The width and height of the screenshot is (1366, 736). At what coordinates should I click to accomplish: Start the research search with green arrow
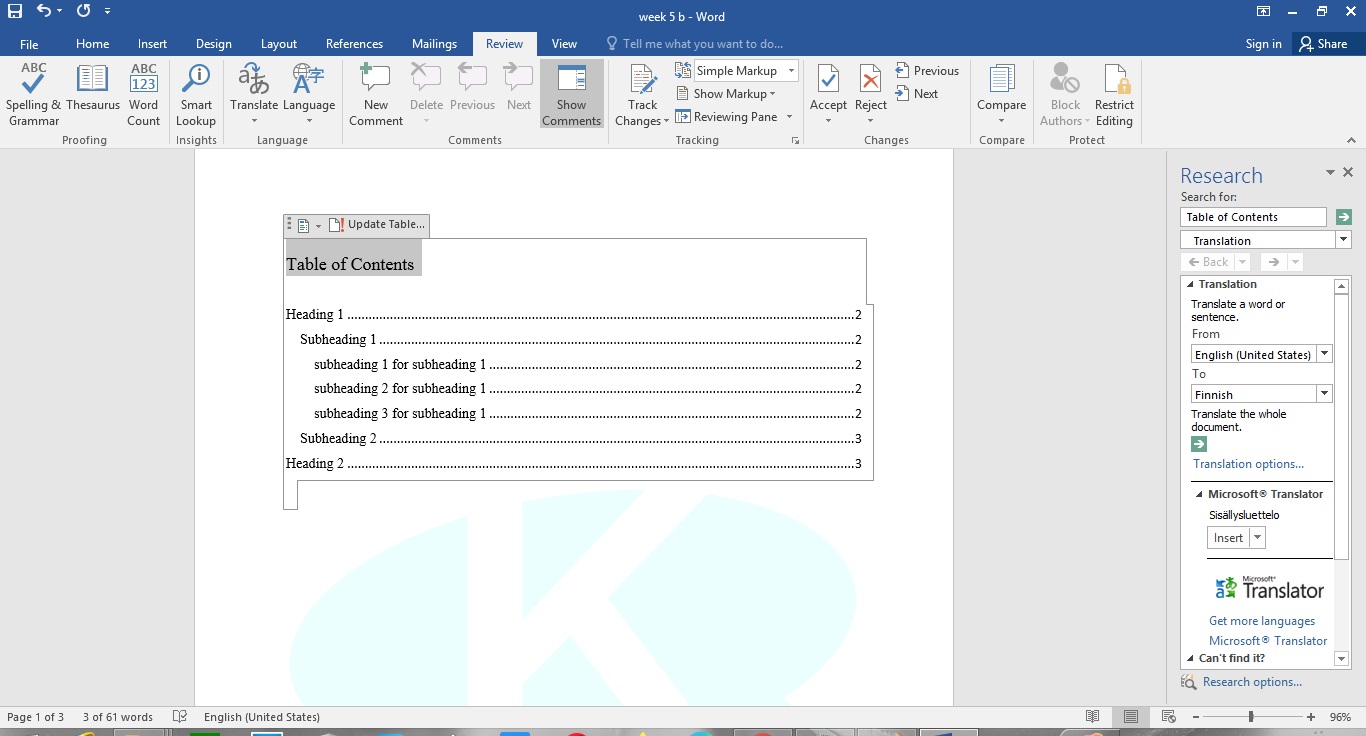[x=1343, y=217]
